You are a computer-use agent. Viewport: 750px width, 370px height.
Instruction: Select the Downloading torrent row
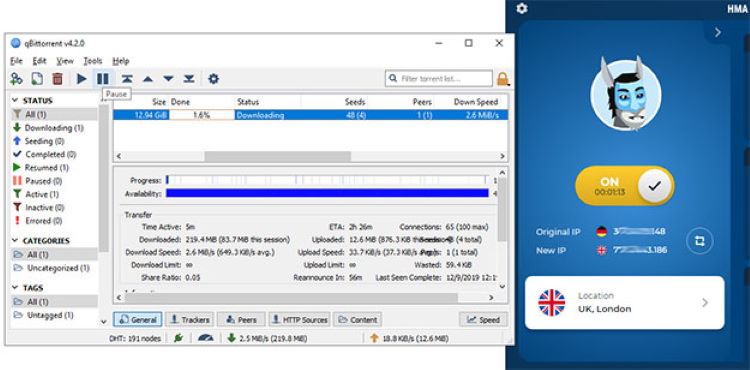pos(310,115)
